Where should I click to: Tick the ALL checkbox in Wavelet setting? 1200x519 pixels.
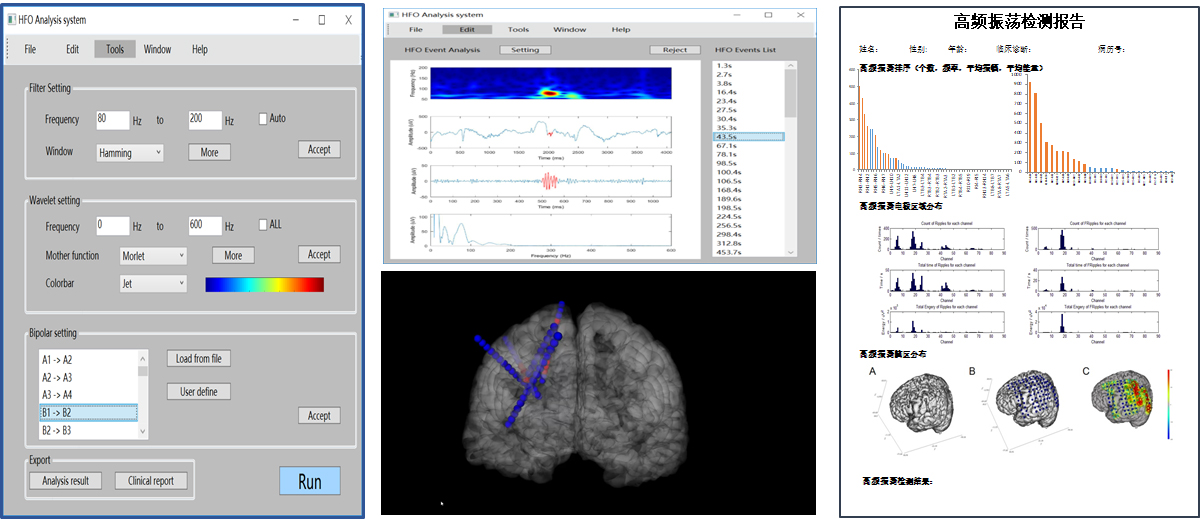pos(263,225)
